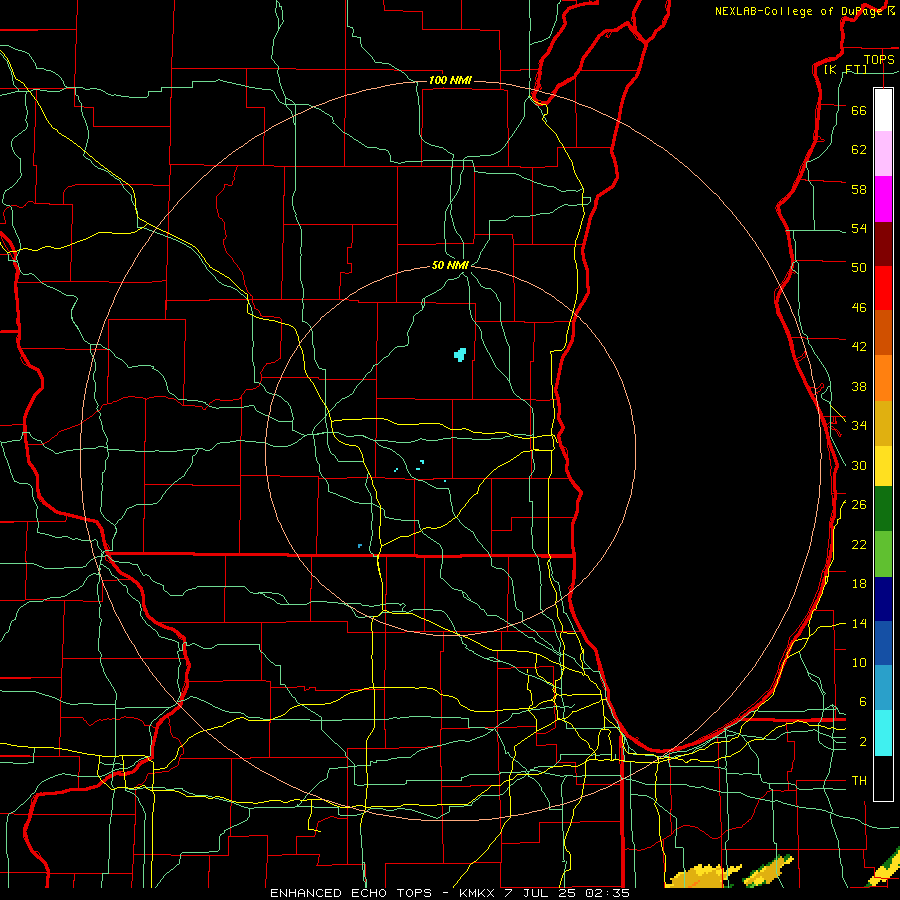Select the '2' legend value
This screenshot has height=900, width=900.
863,741
